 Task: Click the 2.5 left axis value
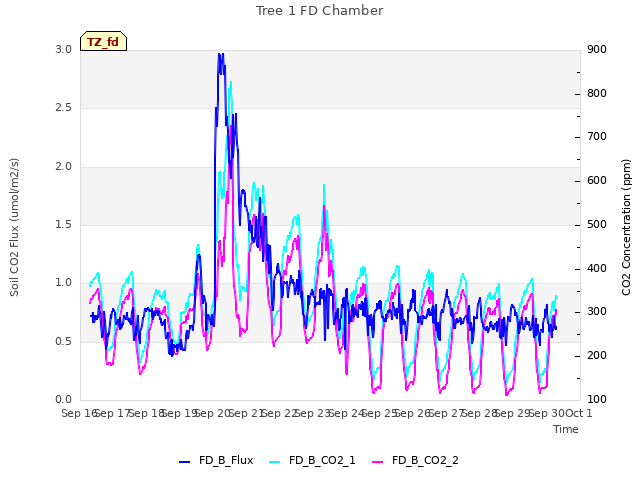click(x=63, y=108)
